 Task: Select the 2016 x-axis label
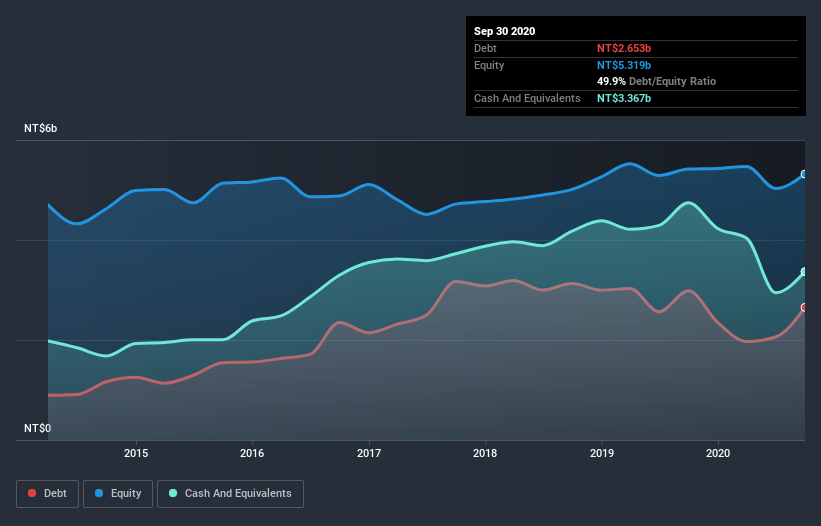click(x=252, y=453)
